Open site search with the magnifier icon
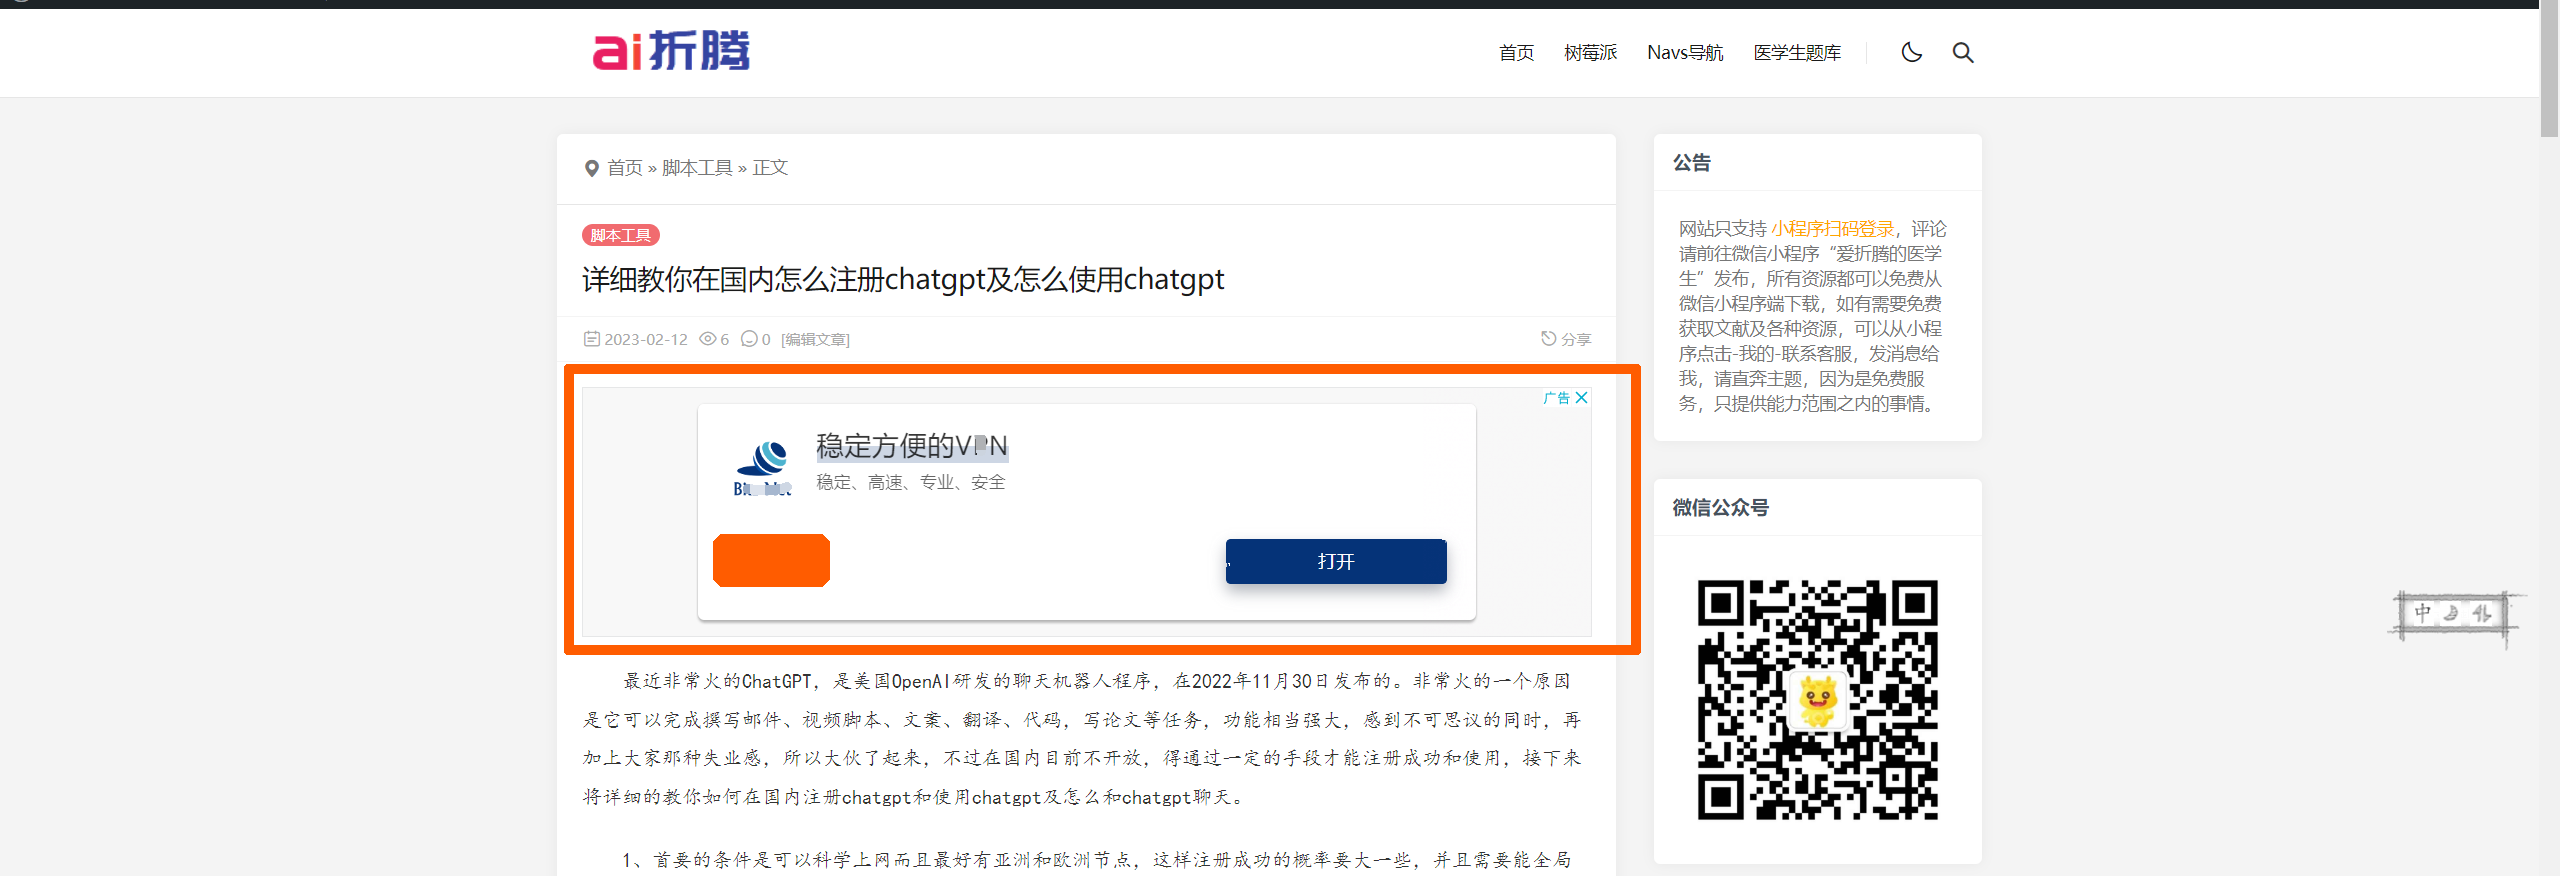This screenshot has height=876, width=2560. pyautogui.click(x=1963, y=52)
